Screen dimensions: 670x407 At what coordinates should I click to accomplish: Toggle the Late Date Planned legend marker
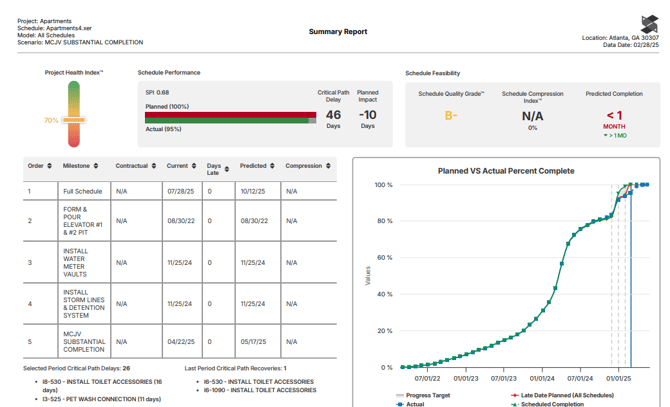tap(515, 395)
